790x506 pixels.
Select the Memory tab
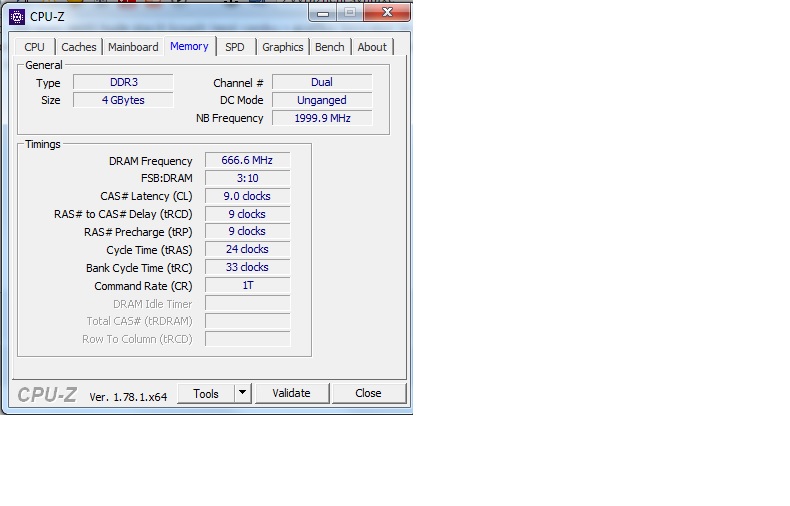(x=189, y=46)
